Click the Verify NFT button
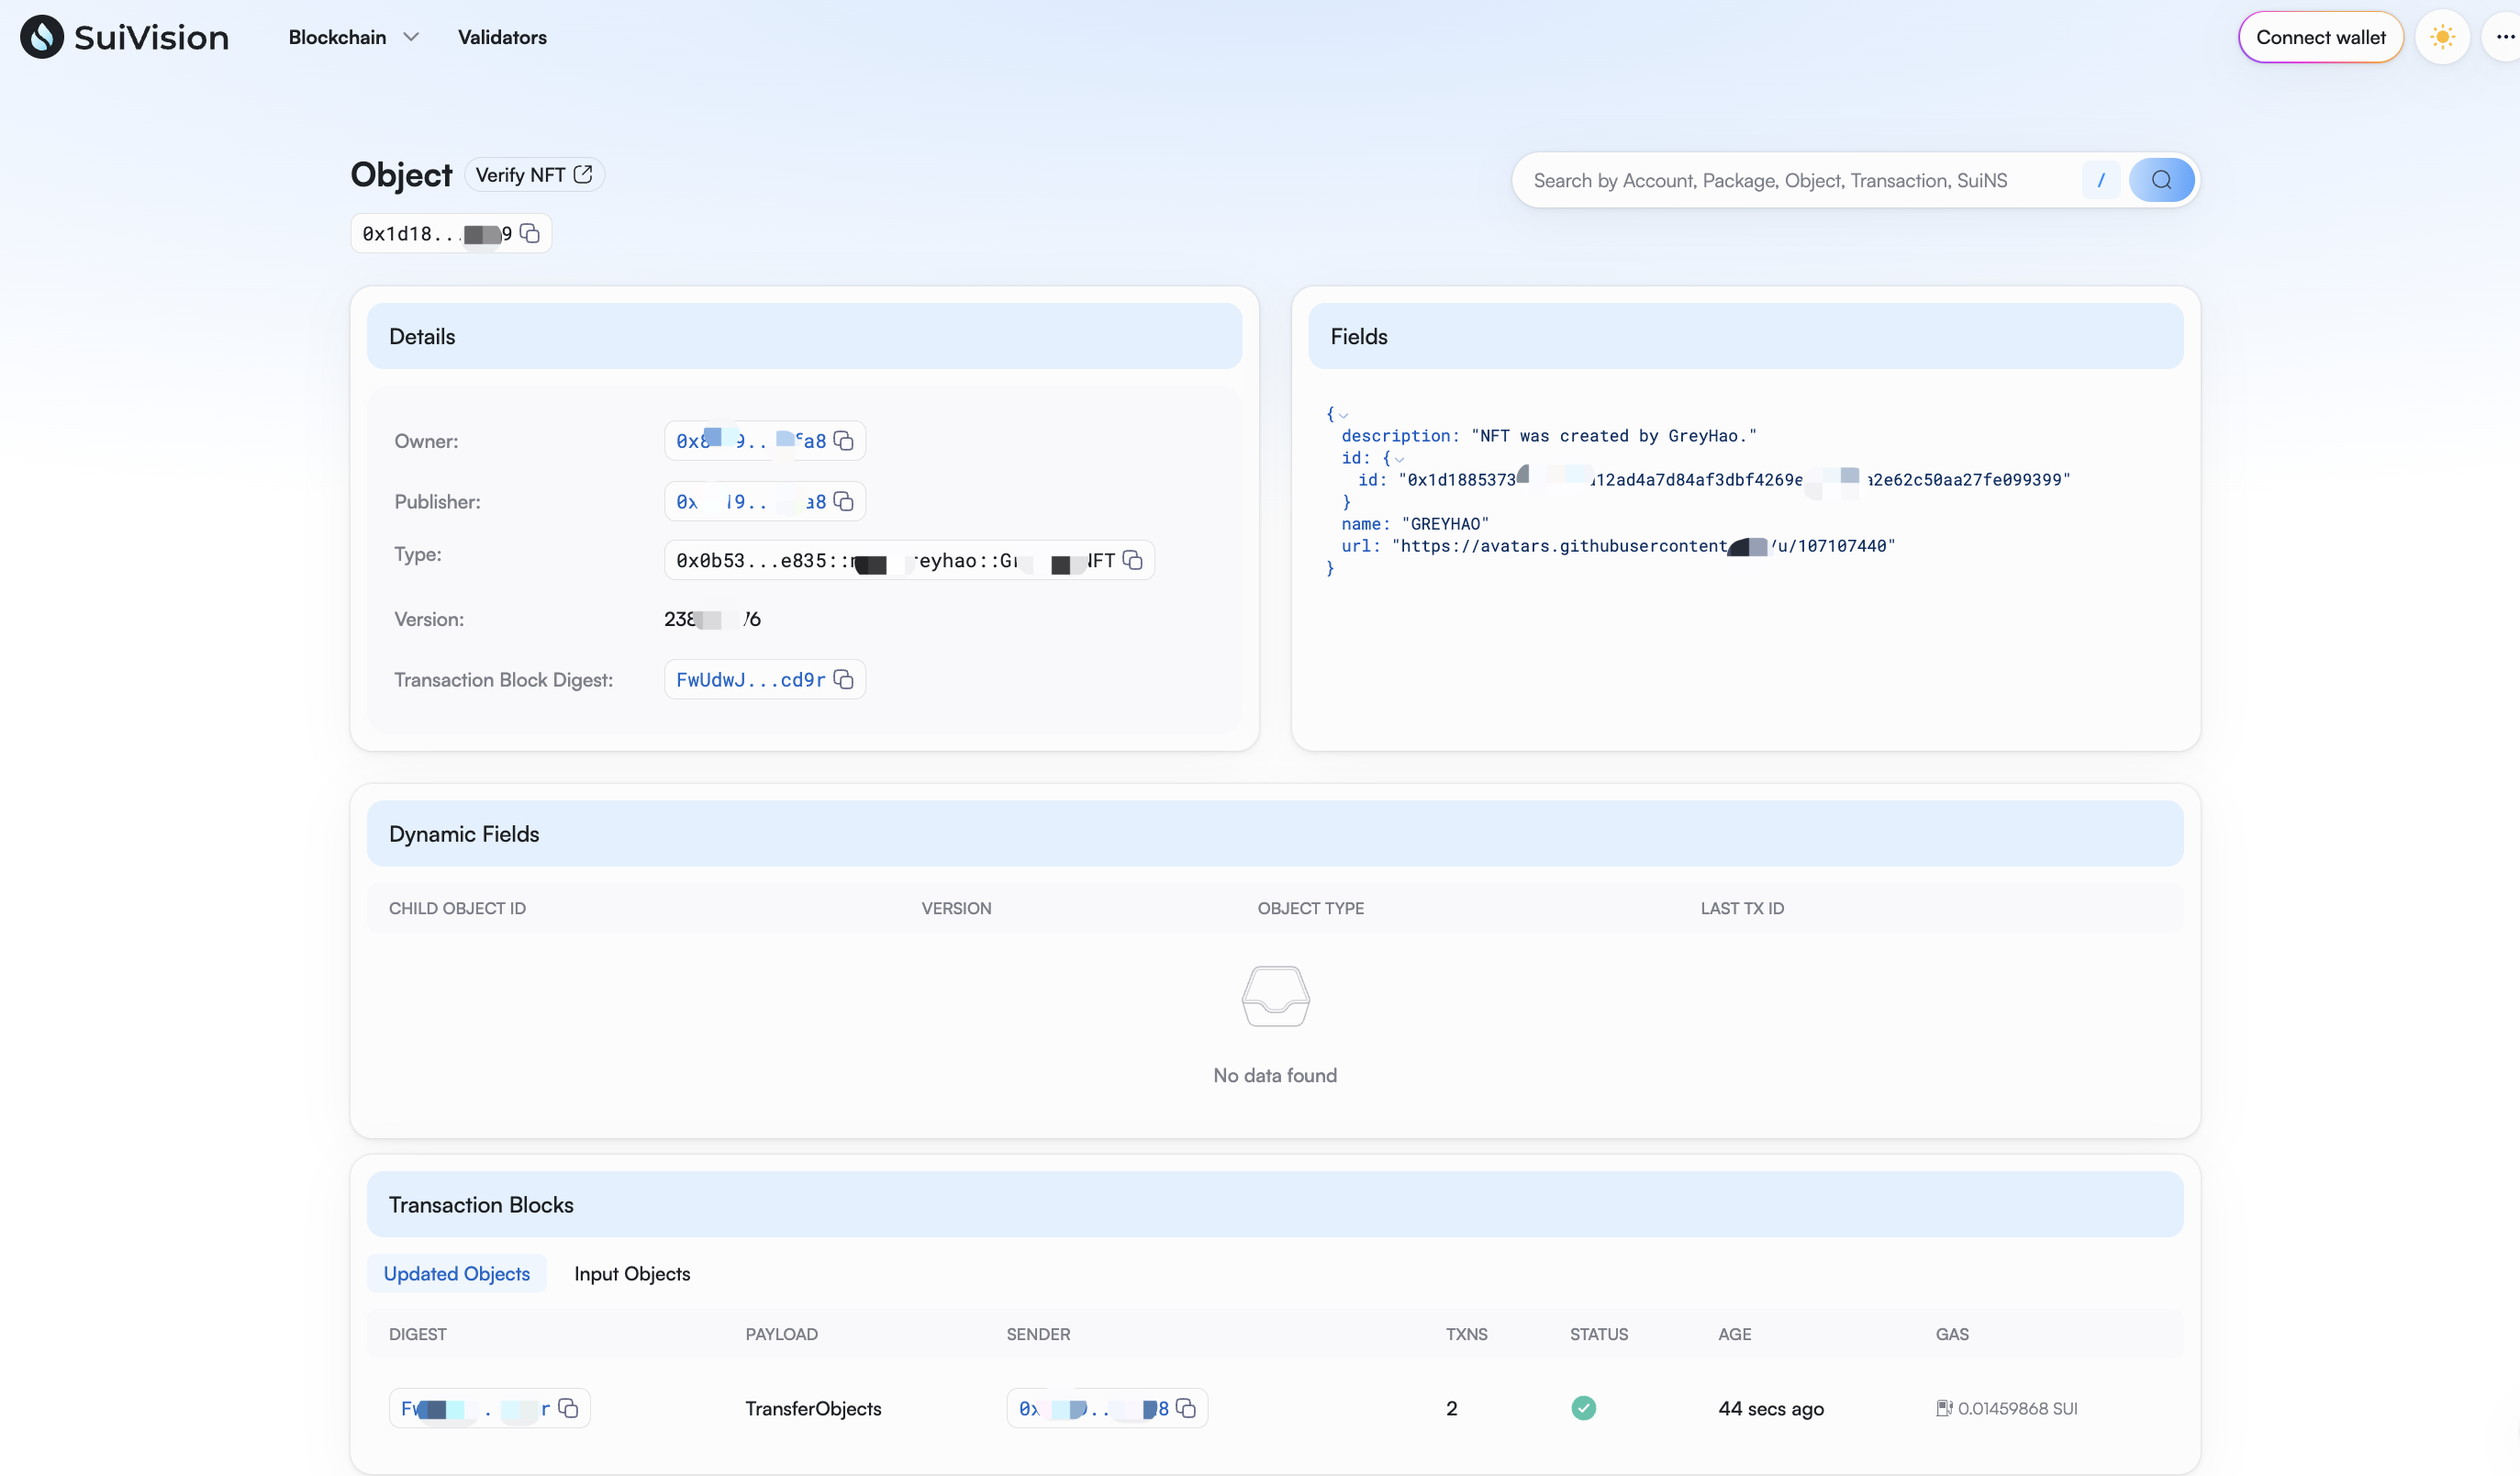Image resolution: width=2520 pixels, height=1476 pixels. click(x=534, y=175)
